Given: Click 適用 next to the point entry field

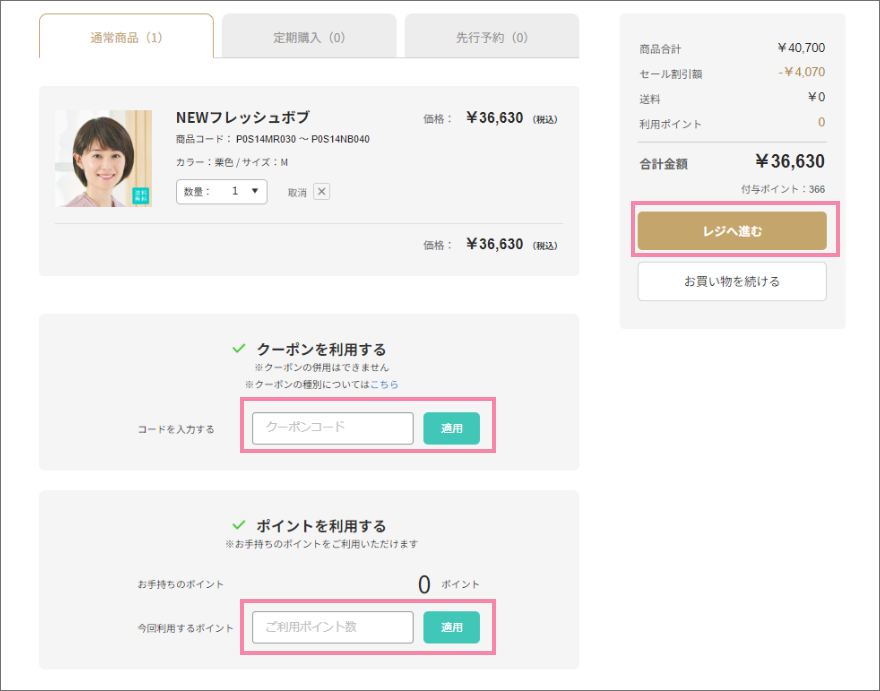Looking at the screenshot, I should tap(452, 627).
